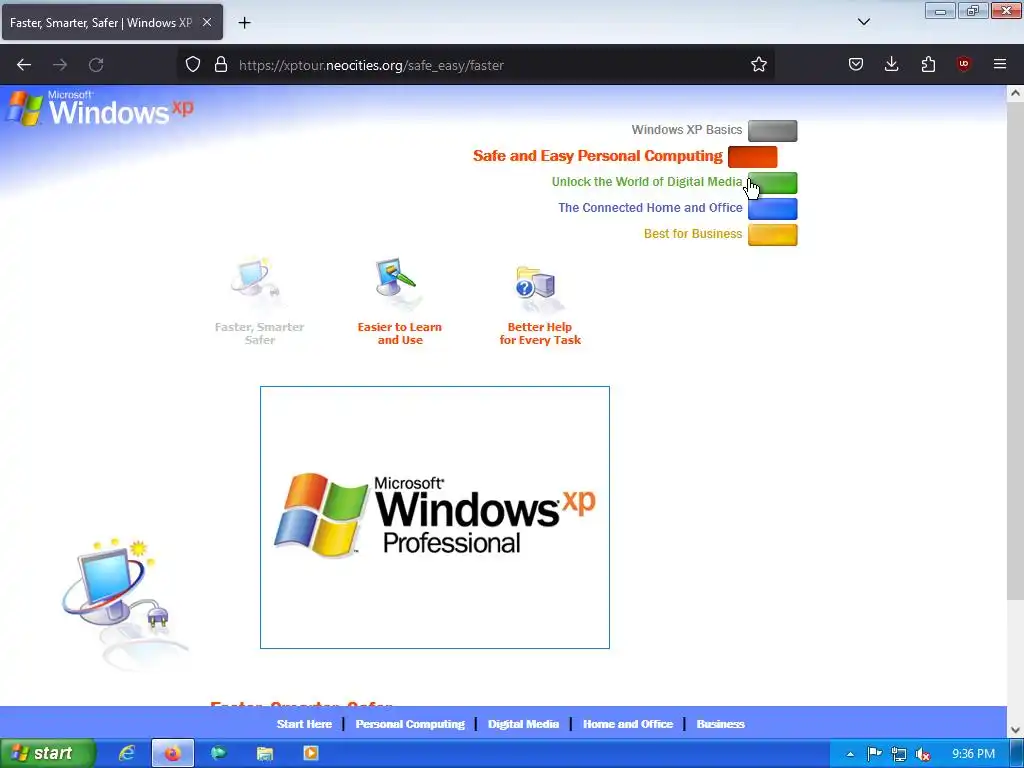The width and height of the screenshot is (1024, 768).
Task: View site info via the padlock icon
Action: [x=221, y=65]
